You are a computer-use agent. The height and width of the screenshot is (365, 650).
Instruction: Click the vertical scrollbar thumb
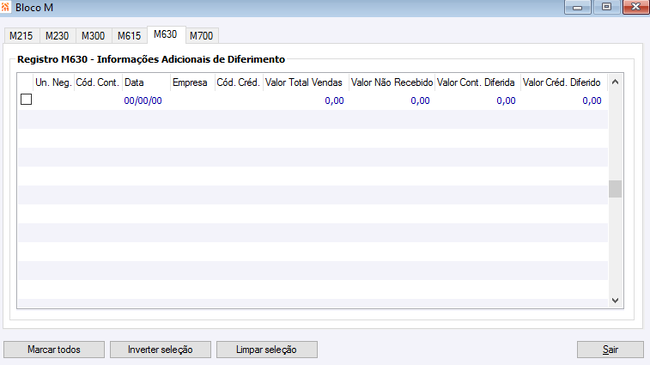pos(615,189)
